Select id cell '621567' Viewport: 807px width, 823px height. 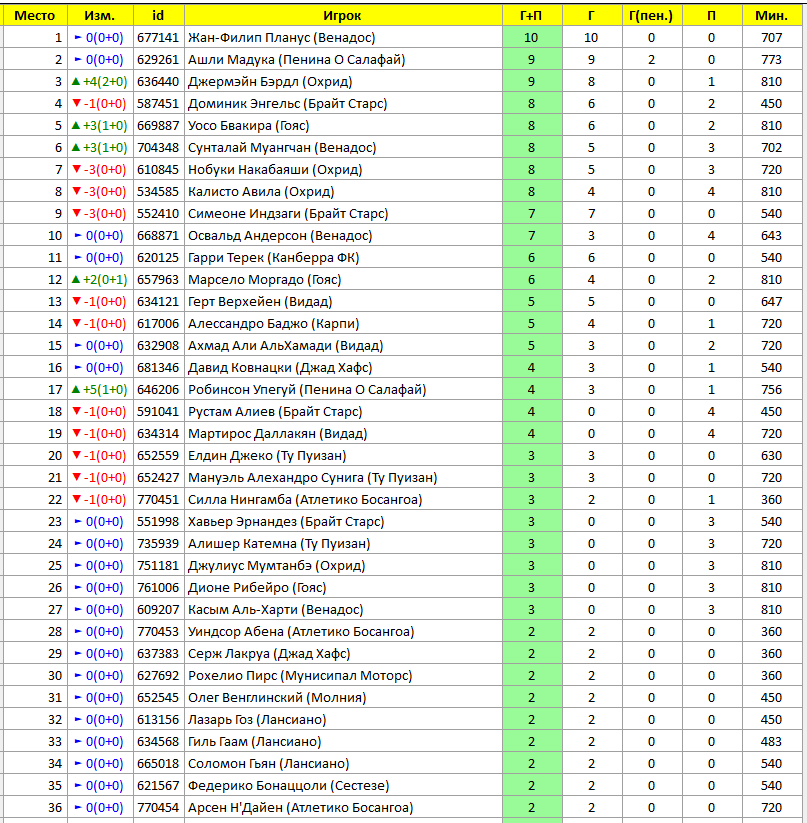coord(158,786)
